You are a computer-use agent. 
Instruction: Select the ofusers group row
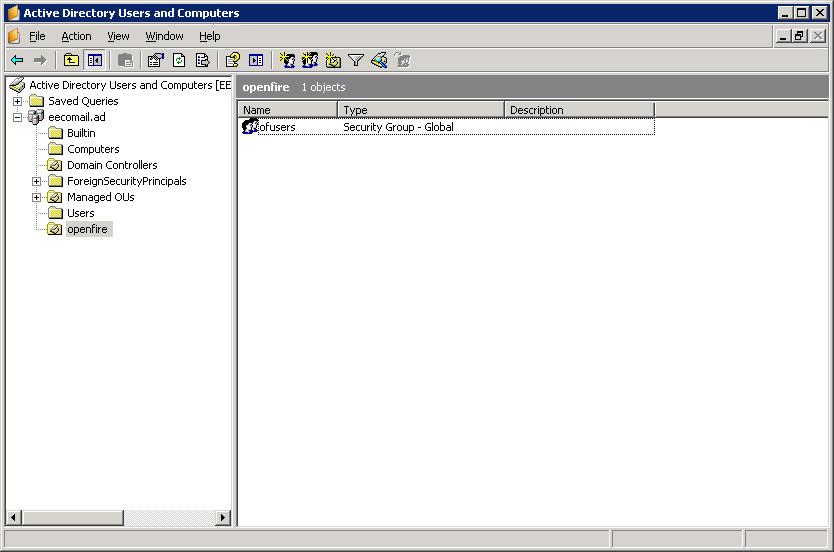447,127
